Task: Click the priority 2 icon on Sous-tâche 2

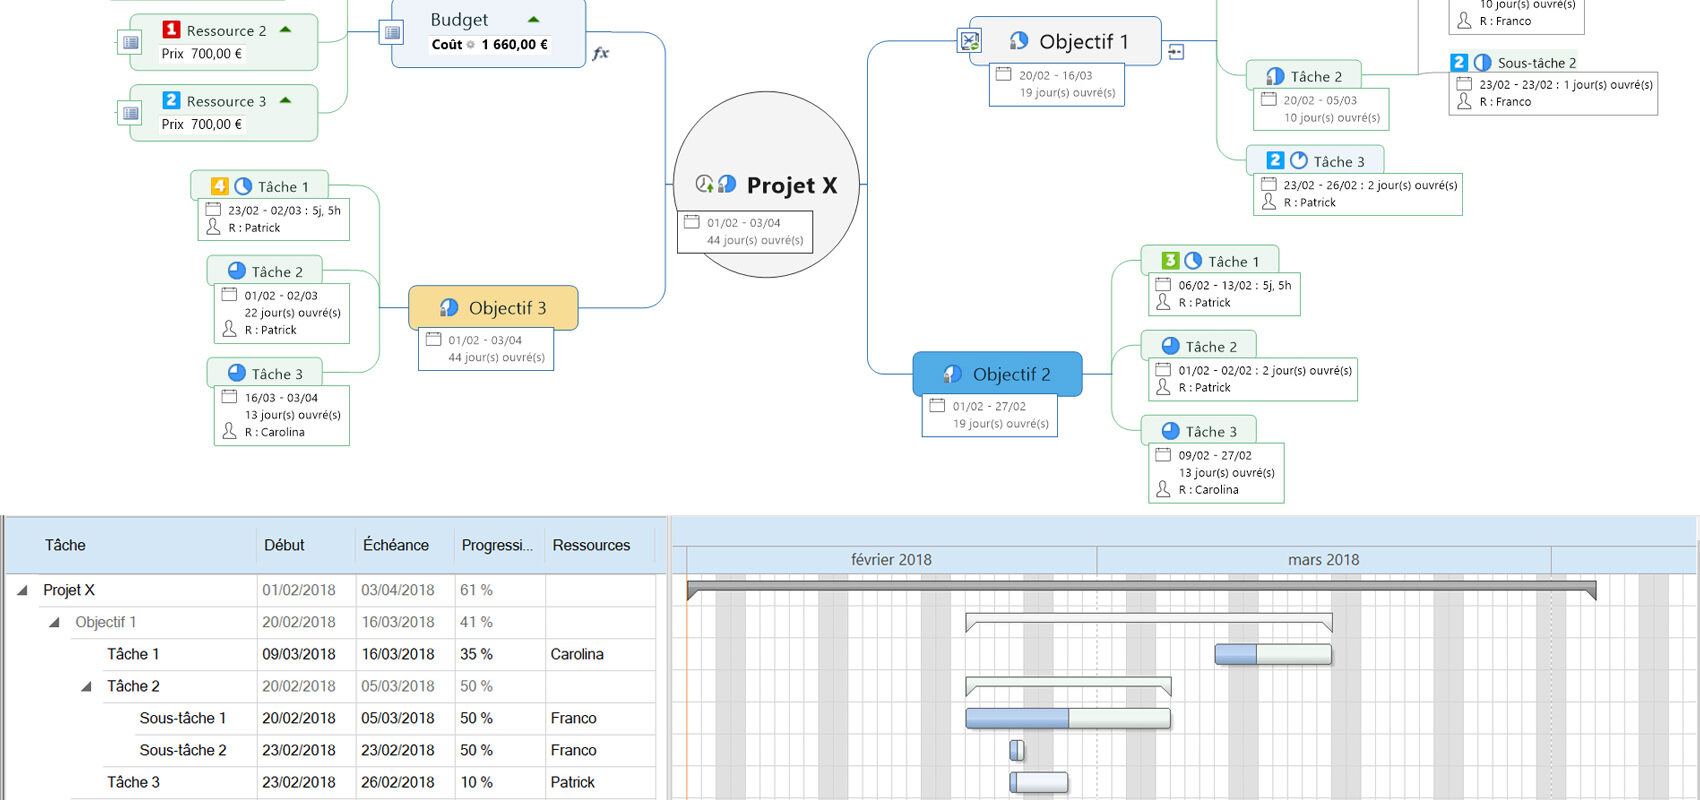Action: tap(1459, 62)
